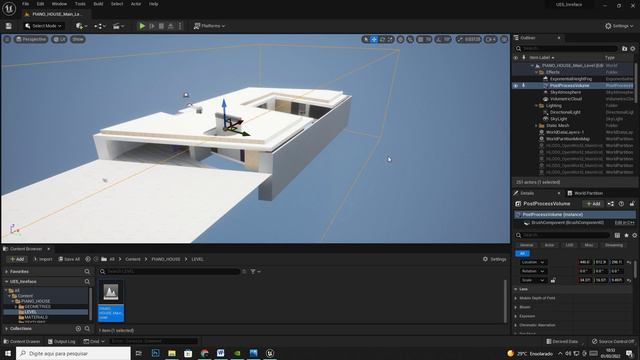Open the Select Mode dropdown
The height and width of the screenshot is (360, 640).
tap(43, 26)
